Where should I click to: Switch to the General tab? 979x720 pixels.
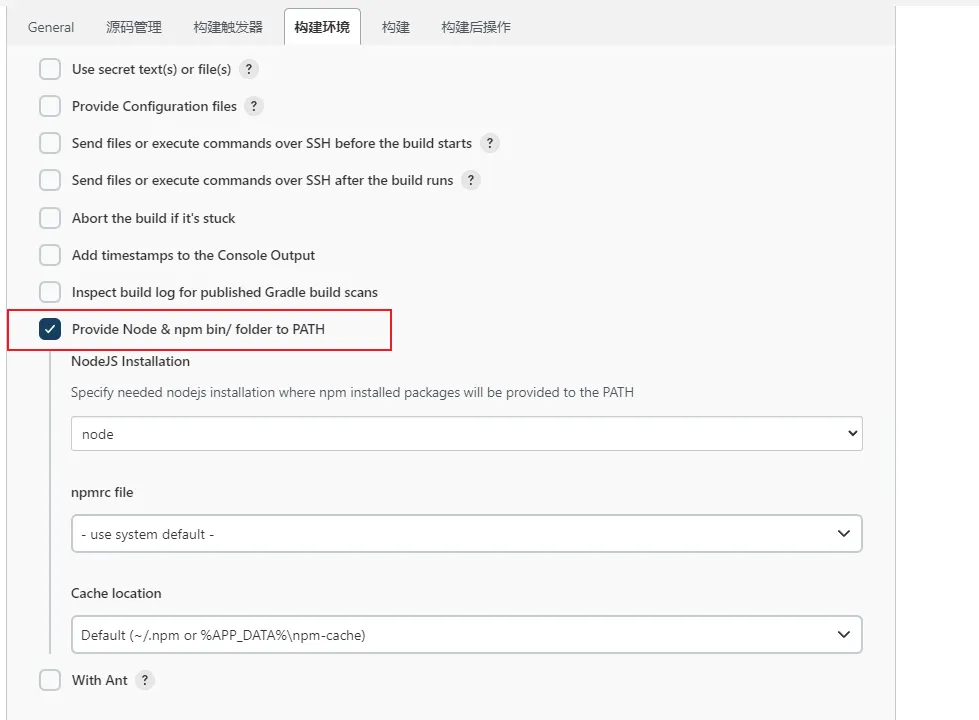[51, 27]
